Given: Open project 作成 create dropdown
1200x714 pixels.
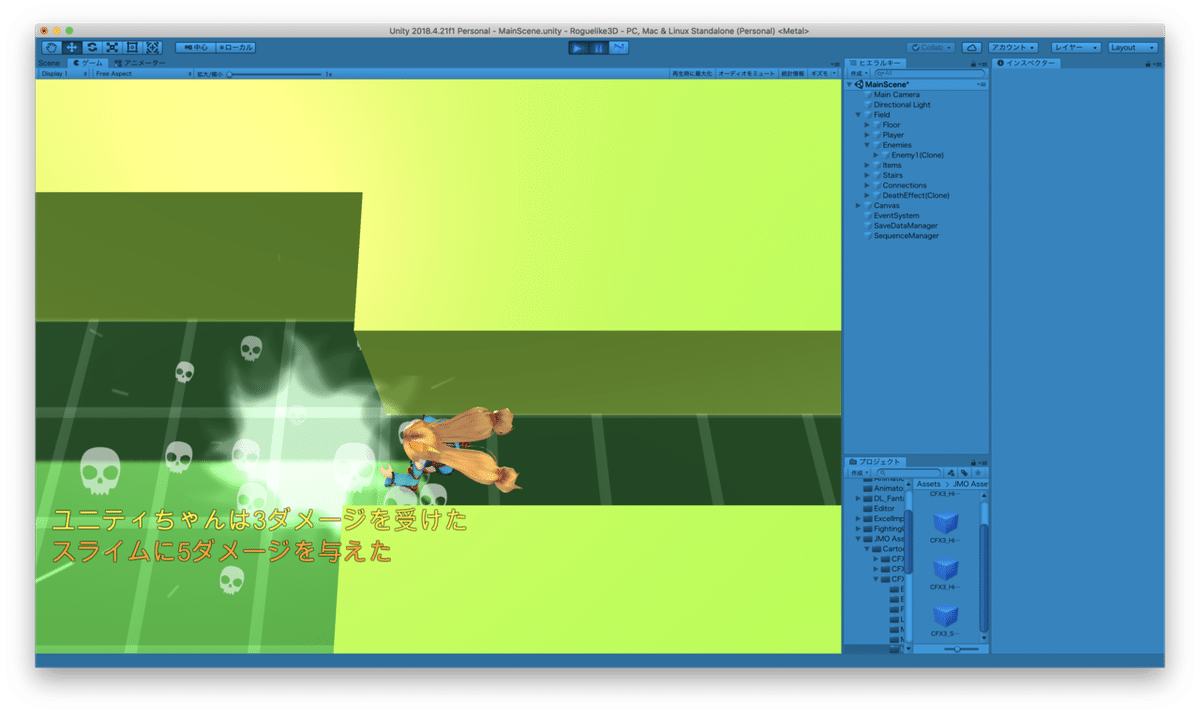Looking at the screenshot, I should (857, 472).
